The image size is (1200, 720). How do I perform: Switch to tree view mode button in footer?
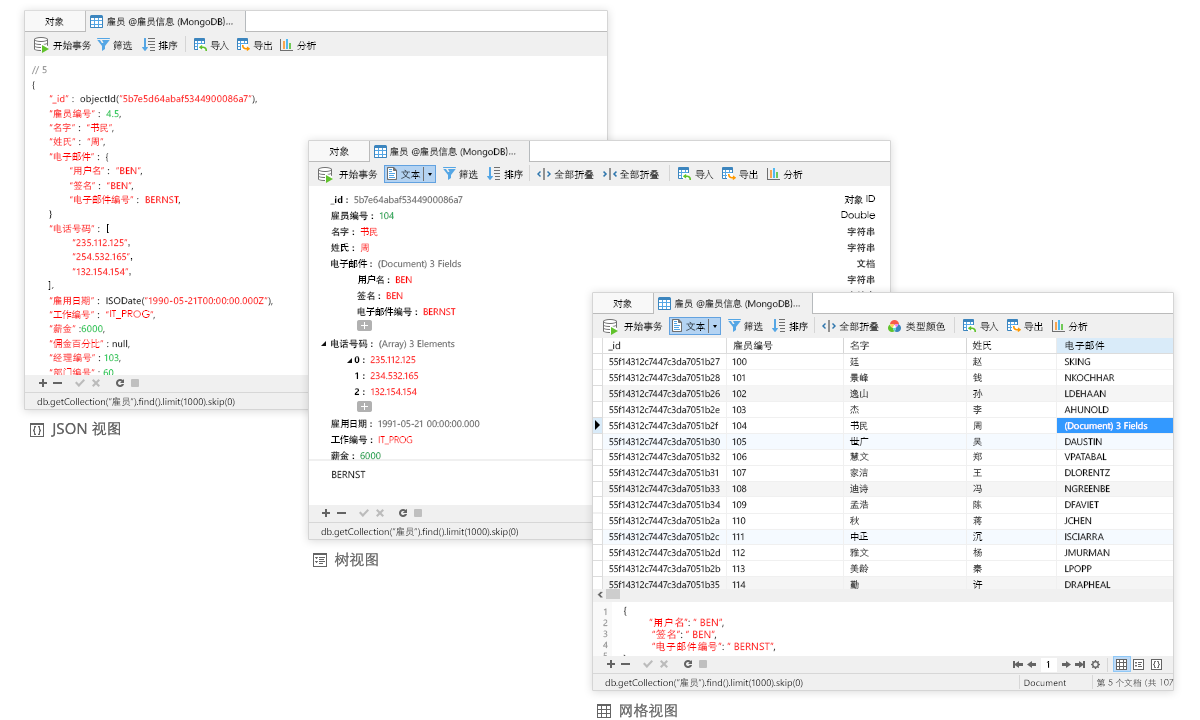pos(1138,664)
